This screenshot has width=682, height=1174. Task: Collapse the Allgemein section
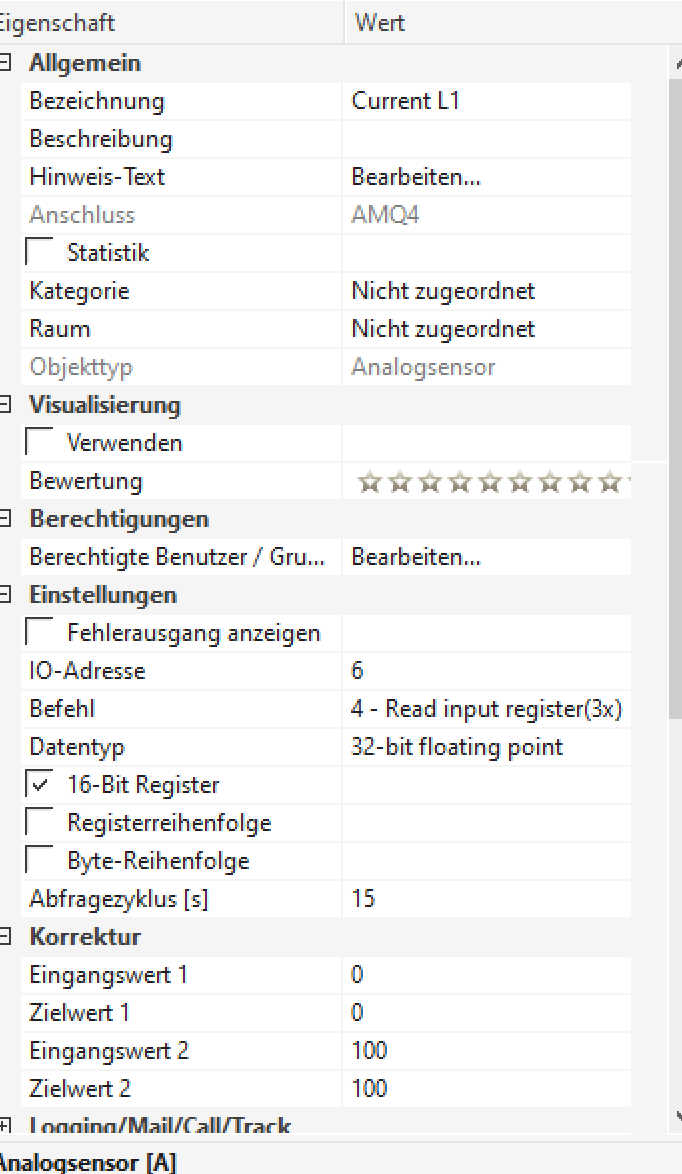click(x=6, y=63)
